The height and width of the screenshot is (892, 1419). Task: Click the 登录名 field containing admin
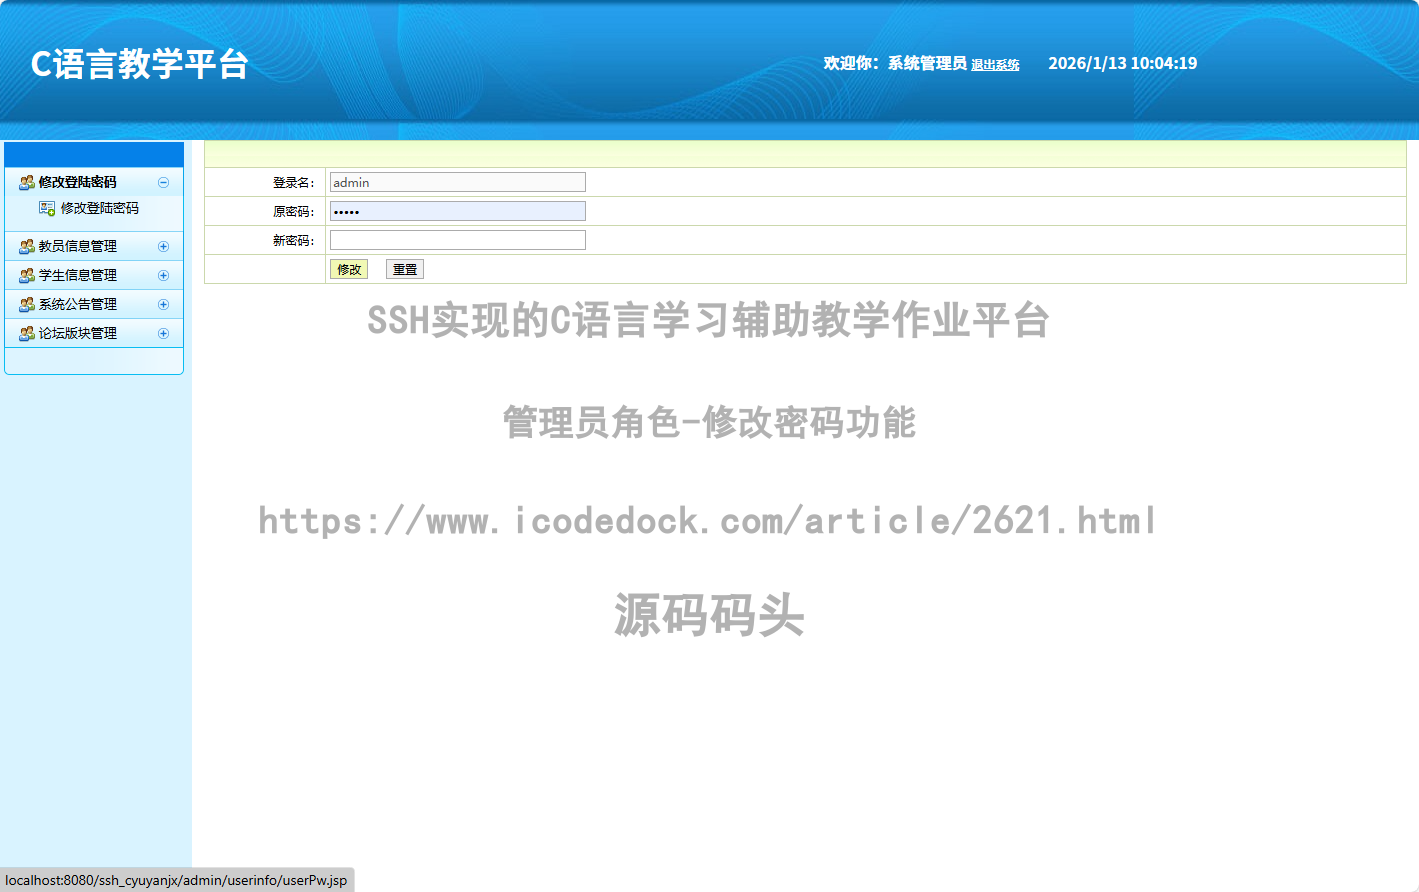pyautogui.click(x=457, y=182)
